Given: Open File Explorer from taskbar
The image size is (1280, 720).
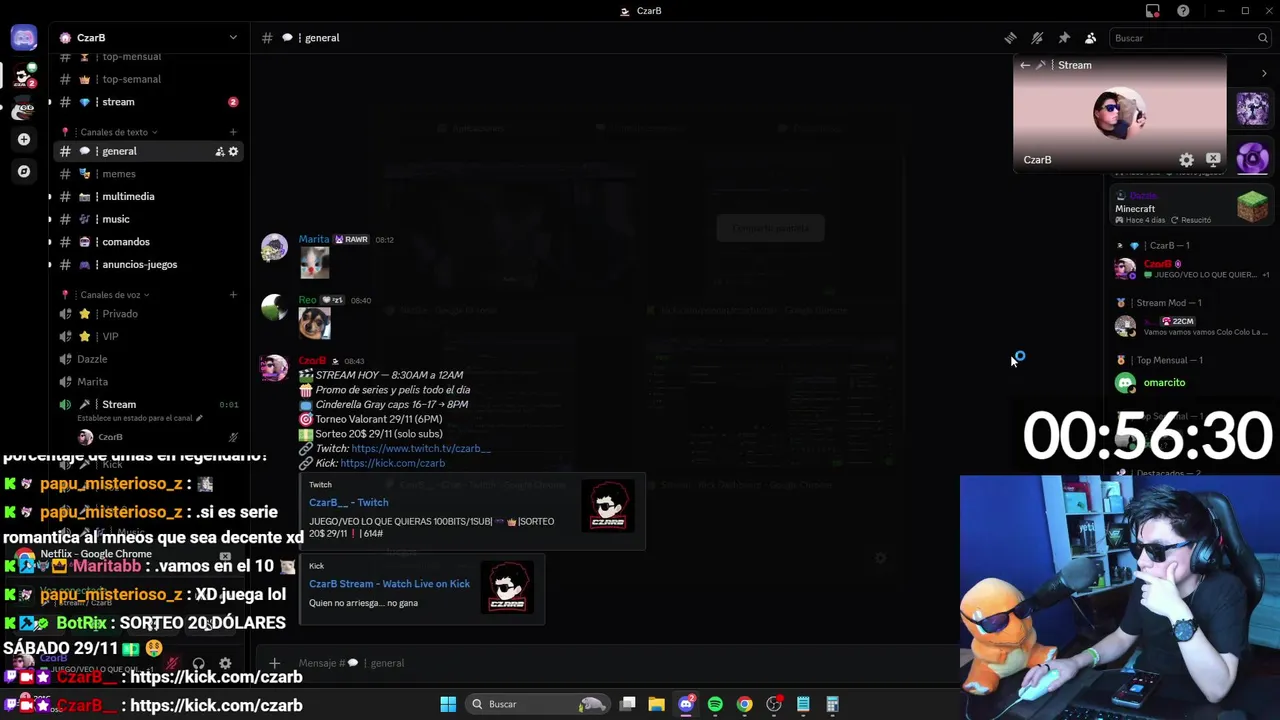Looking at the screenshot, I should pos(656,704).
